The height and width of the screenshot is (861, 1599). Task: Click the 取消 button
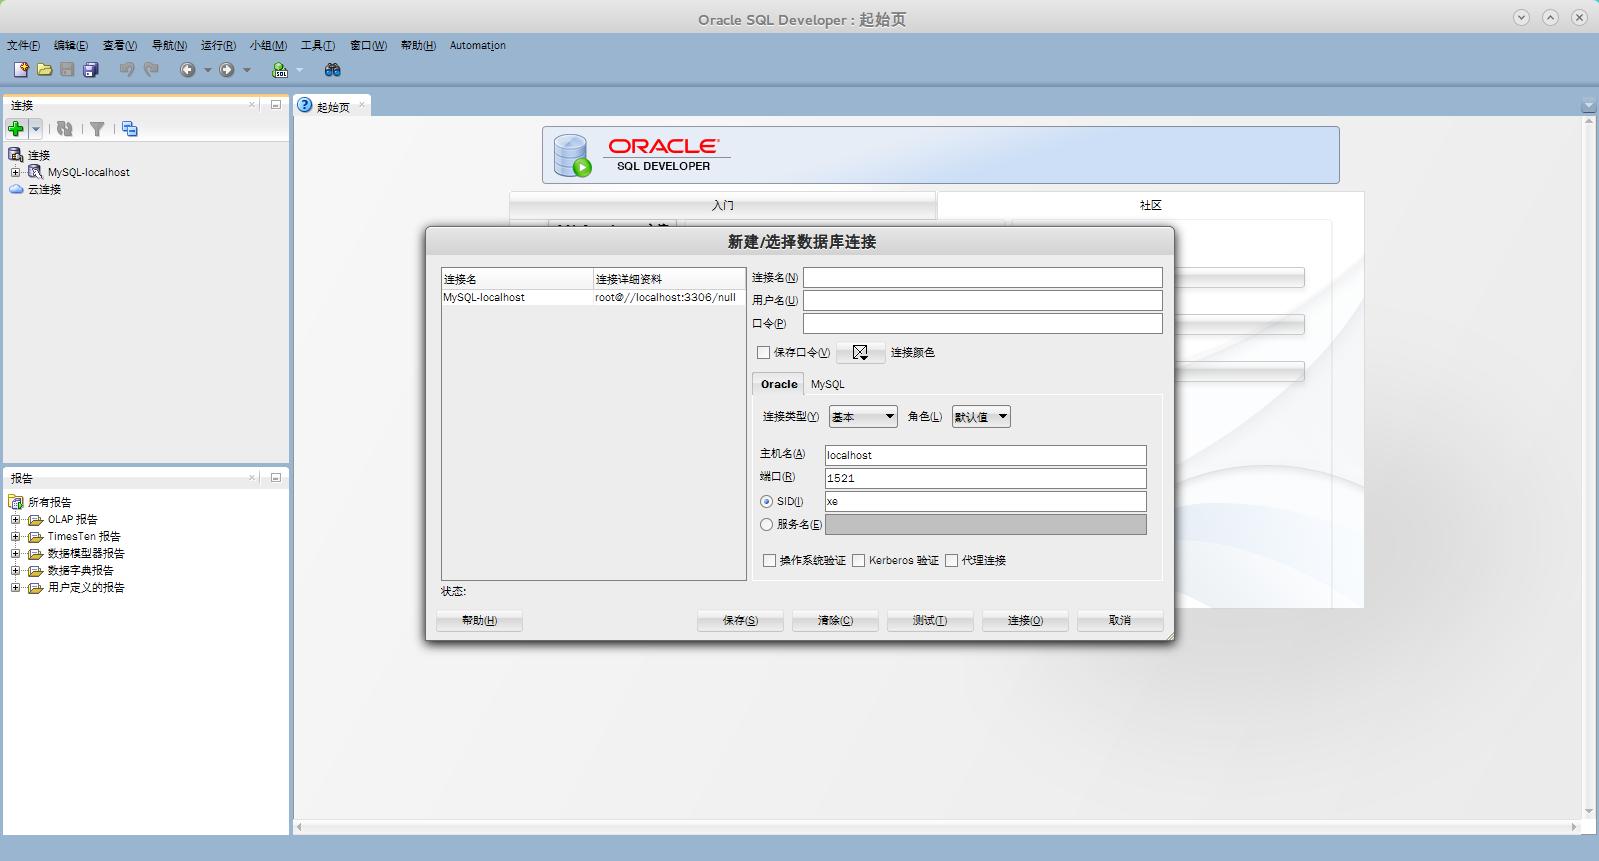click(x=1120, y=620)
